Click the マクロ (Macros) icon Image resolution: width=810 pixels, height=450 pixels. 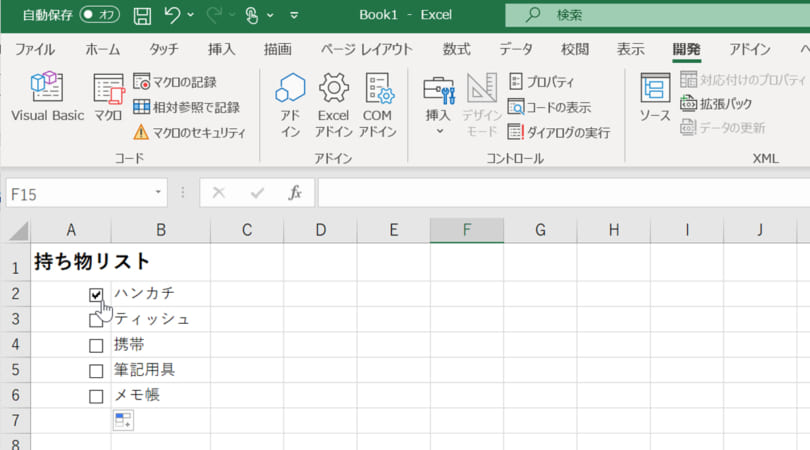pos(108,98)
